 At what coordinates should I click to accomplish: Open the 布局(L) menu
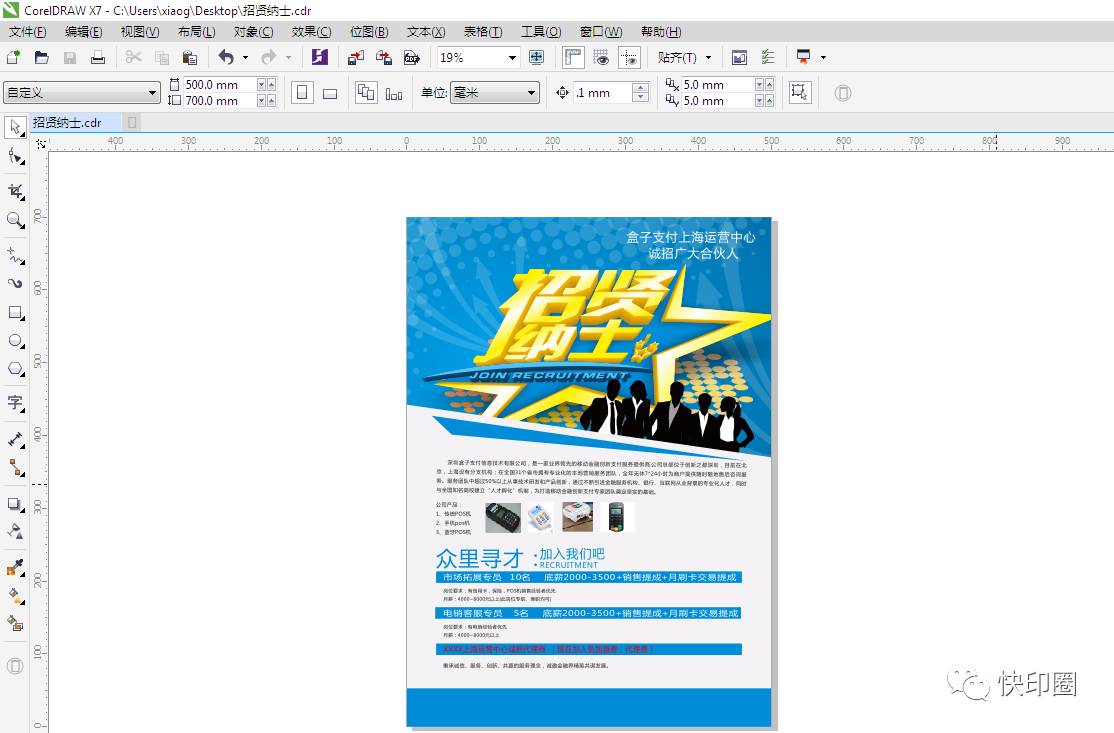coord(197,32)
